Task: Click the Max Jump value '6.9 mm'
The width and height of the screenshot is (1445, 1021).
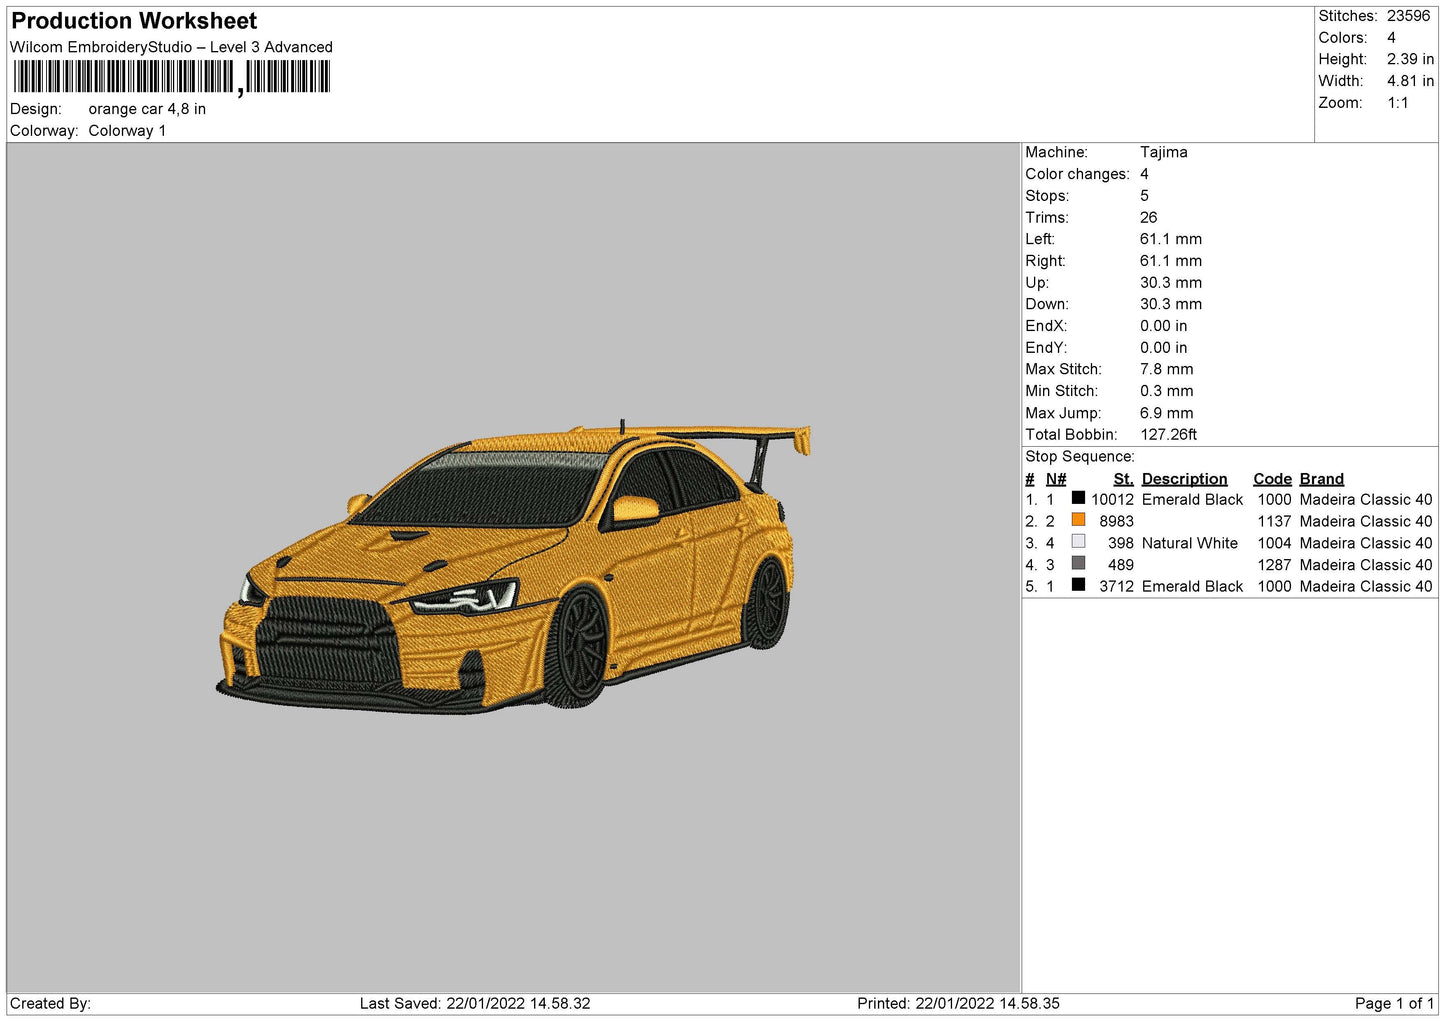Action: point(1167,413)
